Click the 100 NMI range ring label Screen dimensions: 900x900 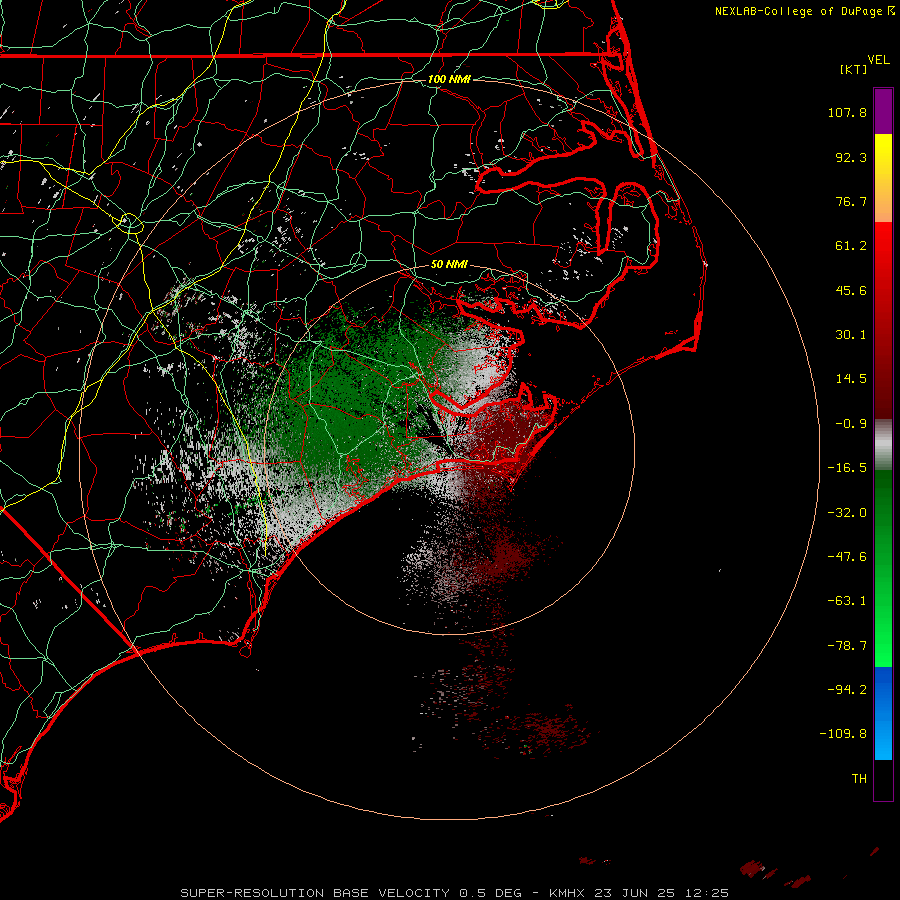pos(449,79)
